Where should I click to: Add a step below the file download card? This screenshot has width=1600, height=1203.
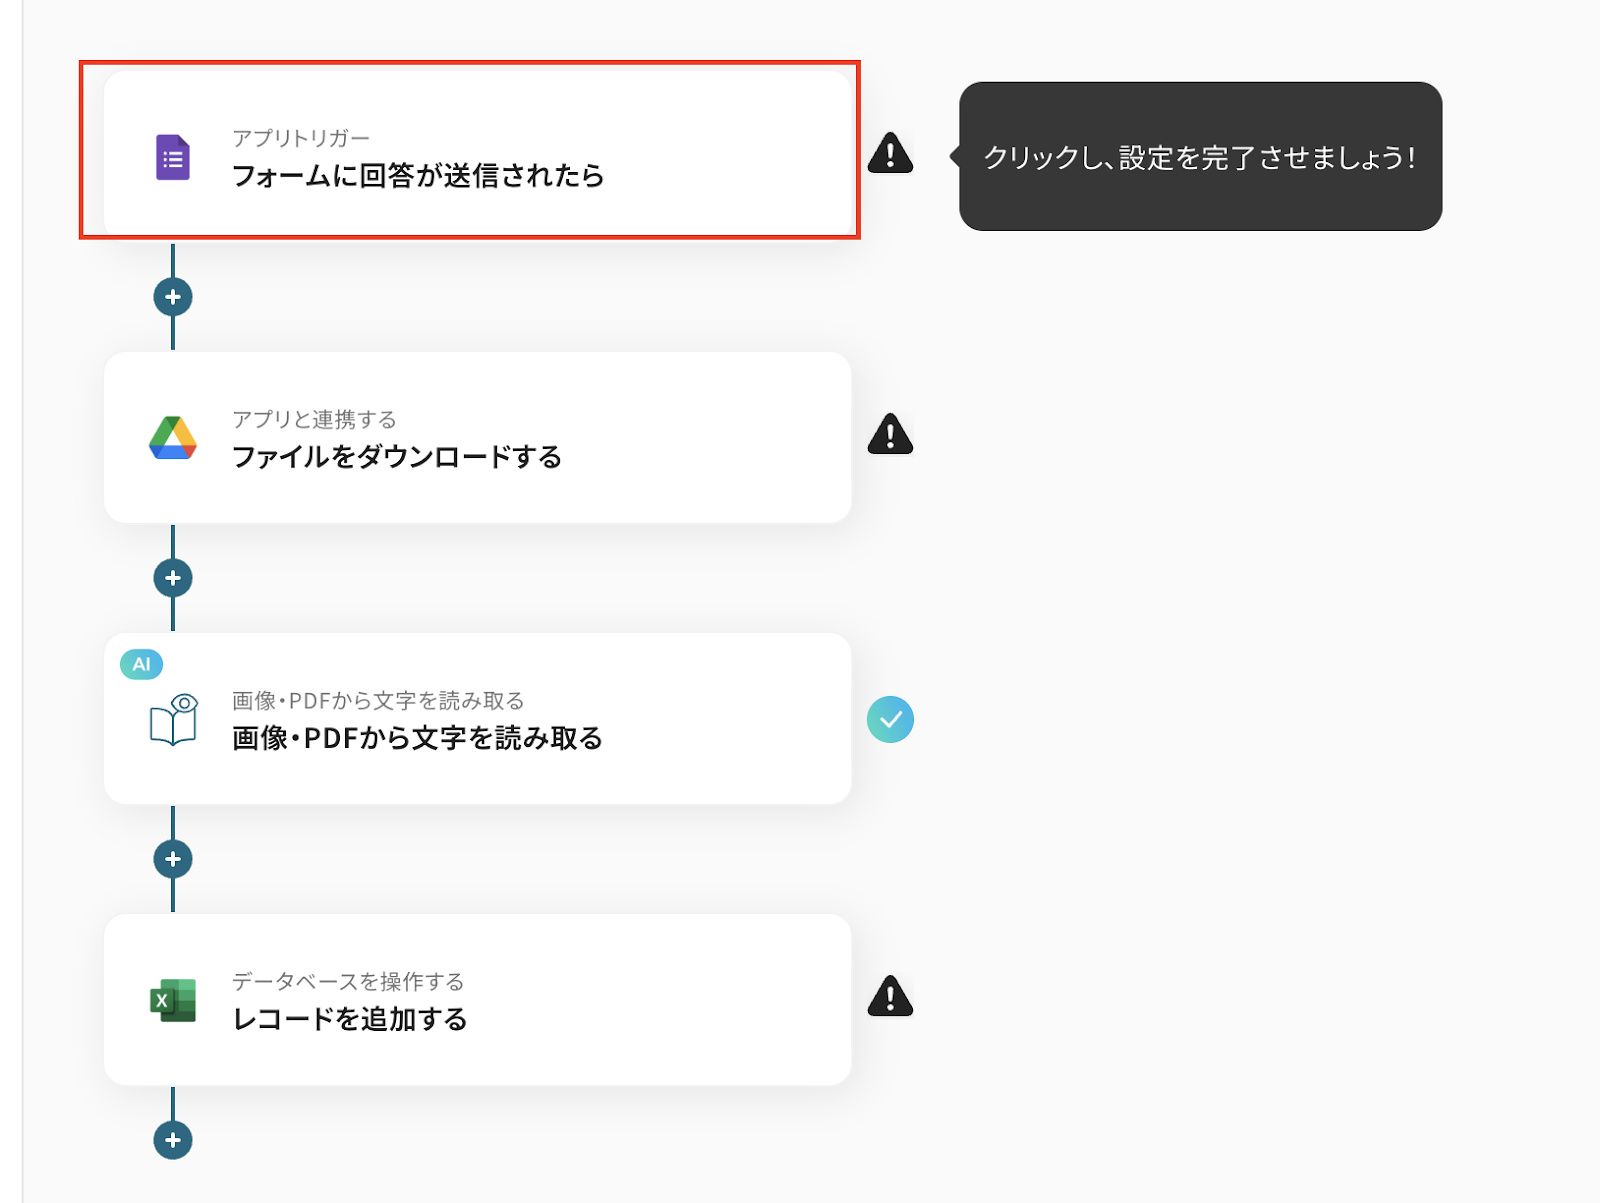pyautogui.click(x=173, y=578)
